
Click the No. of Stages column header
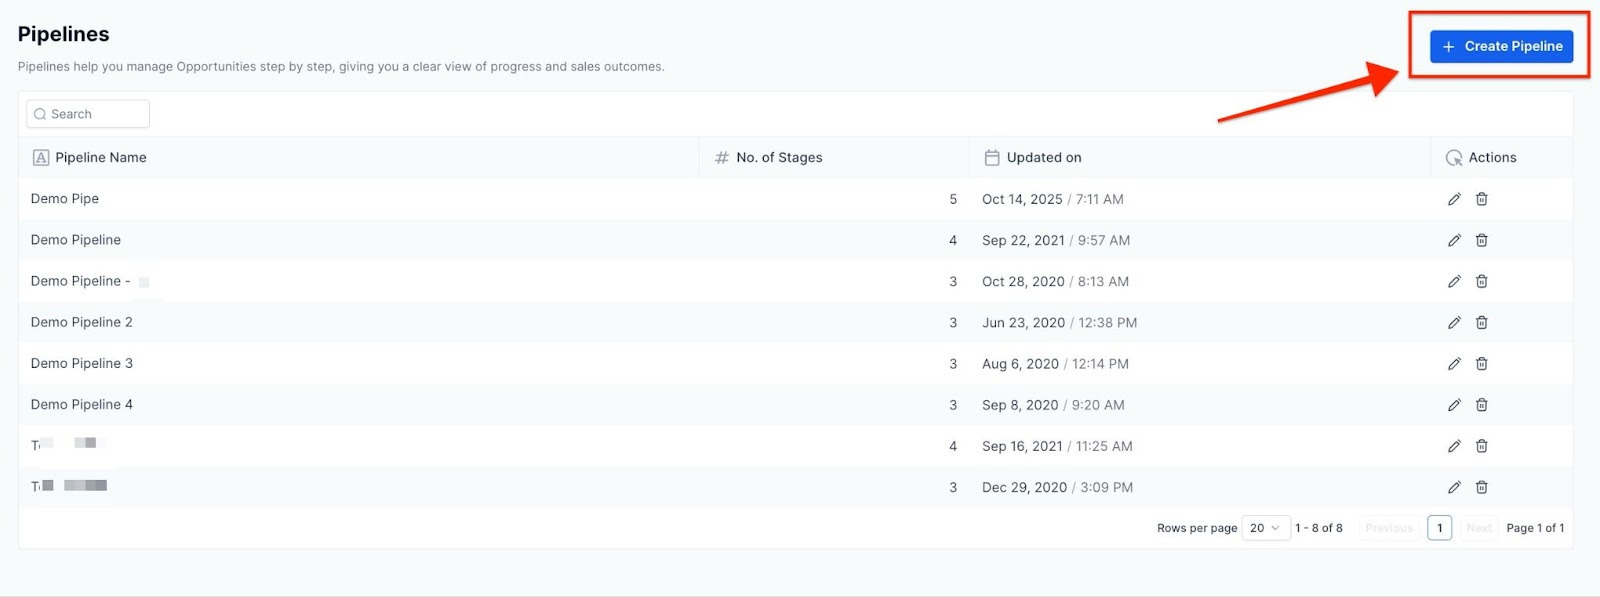778,157
